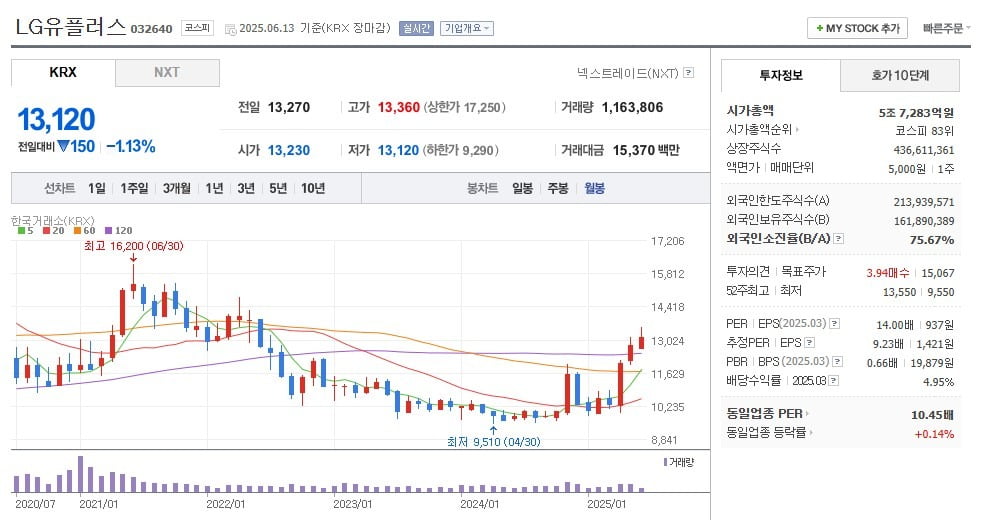This screenshot has width=983, height=520.
Task: Click the arrow next to 동일업종 등락률
Action: [x=811, y=432]
